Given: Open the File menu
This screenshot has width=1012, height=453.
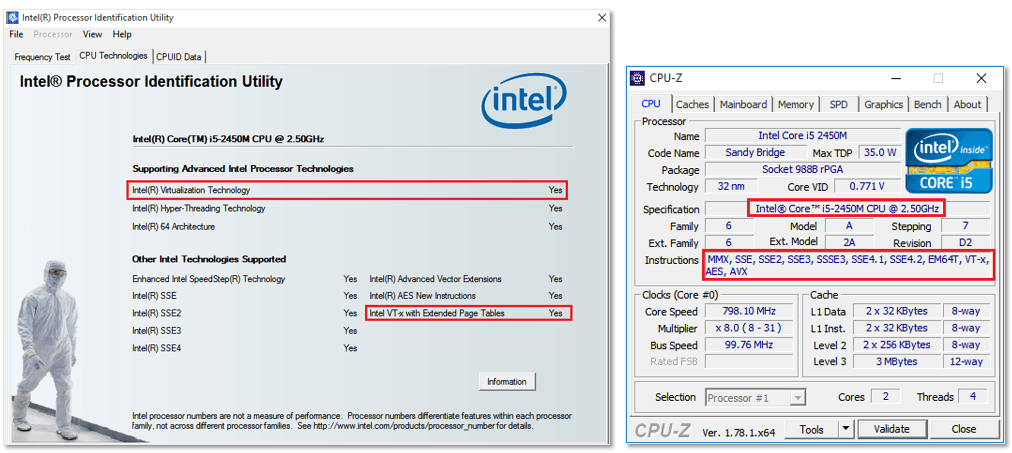Looking at the screenshot, I should (16, 34).
